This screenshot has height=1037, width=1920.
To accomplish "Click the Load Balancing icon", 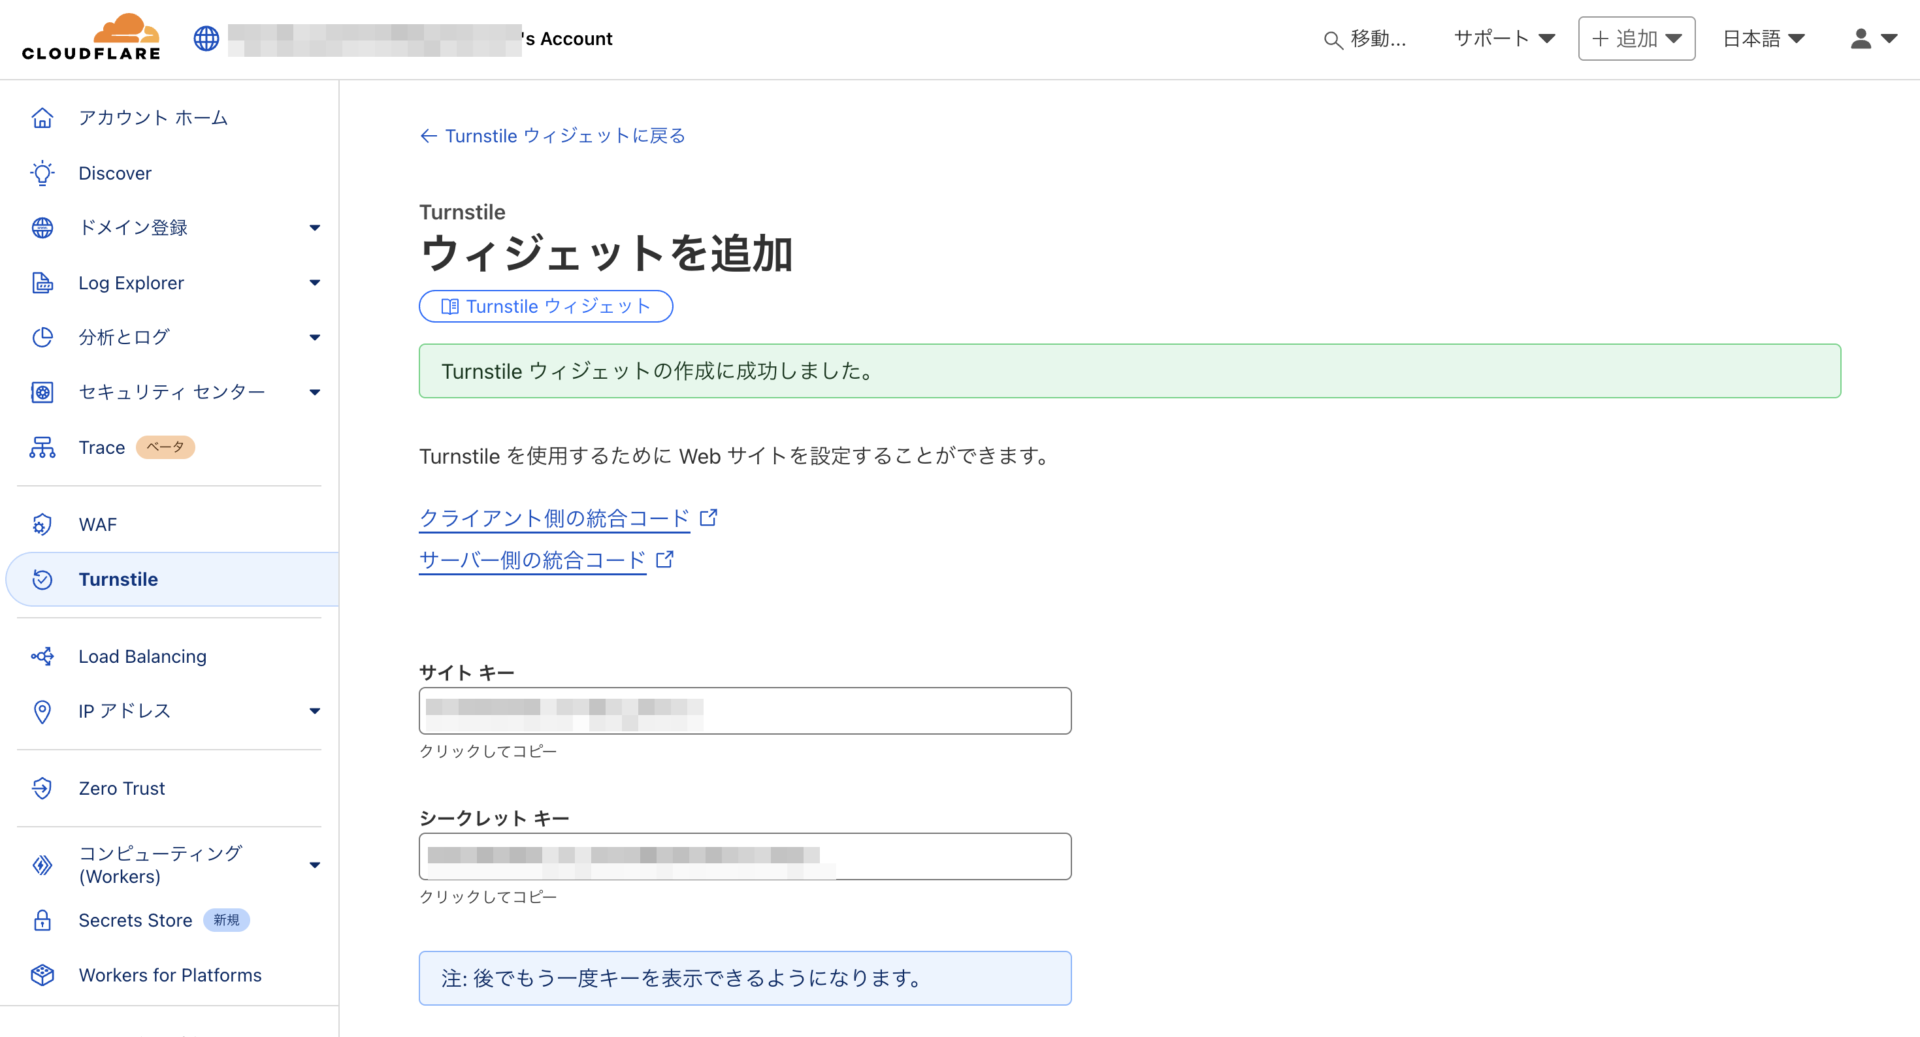I will click(x=42, y=656).
